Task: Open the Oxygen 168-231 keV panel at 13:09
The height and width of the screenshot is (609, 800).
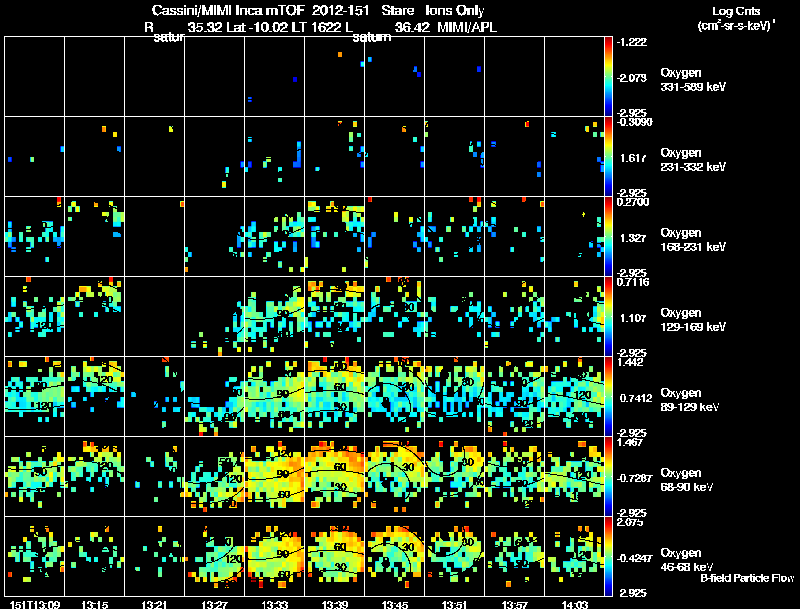Action: (x=35, y=236)
